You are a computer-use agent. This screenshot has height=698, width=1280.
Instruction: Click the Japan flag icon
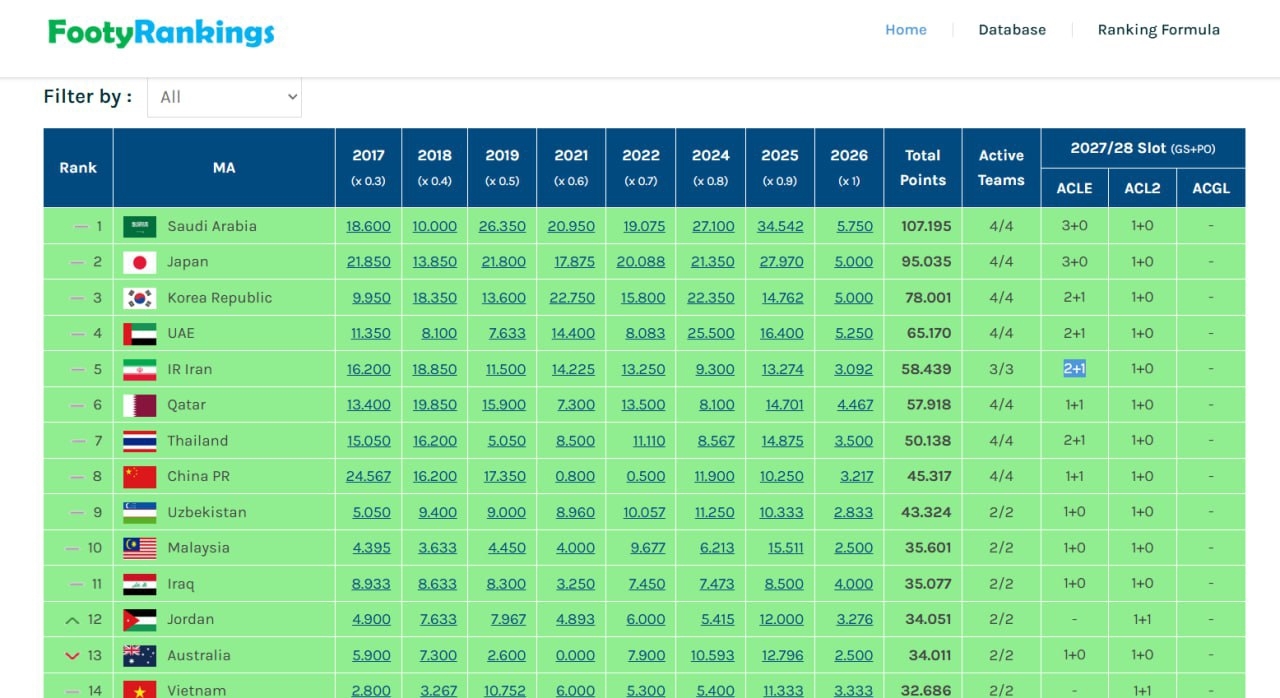pyautogui.click(x=139, y=262)
